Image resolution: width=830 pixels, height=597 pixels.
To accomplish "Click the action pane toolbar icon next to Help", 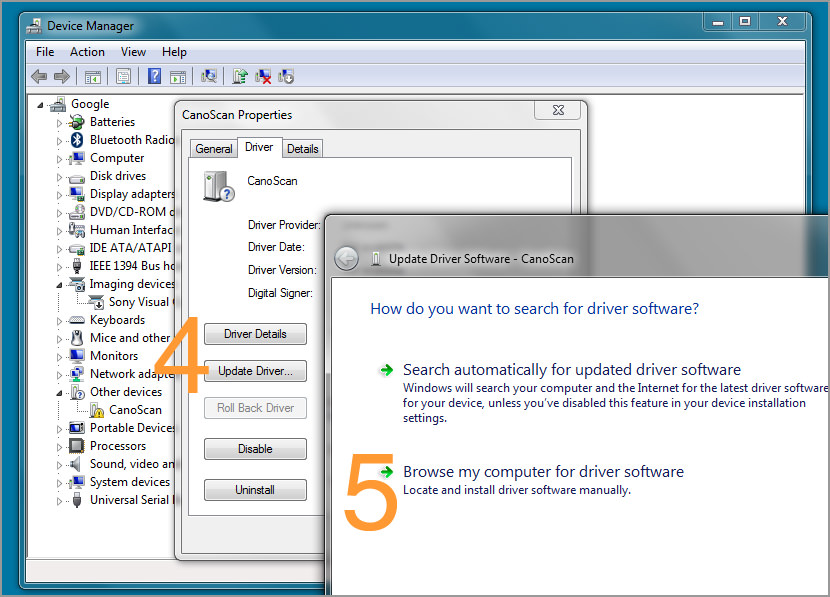I will [178, 77].
